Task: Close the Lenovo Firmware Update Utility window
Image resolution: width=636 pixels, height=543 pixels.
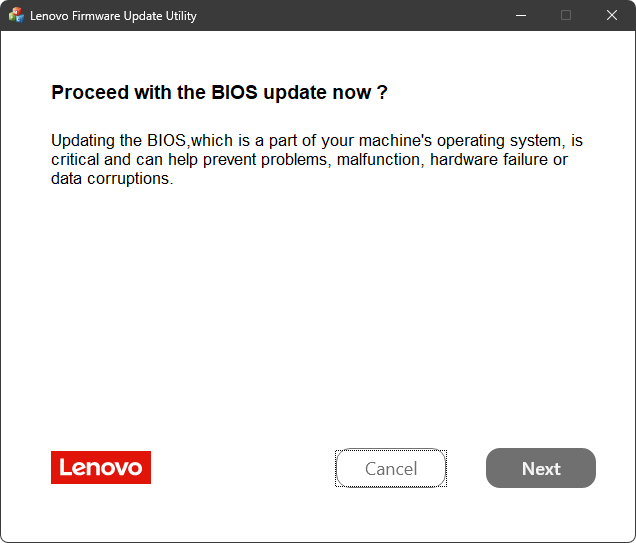Action: pos(612,16)
